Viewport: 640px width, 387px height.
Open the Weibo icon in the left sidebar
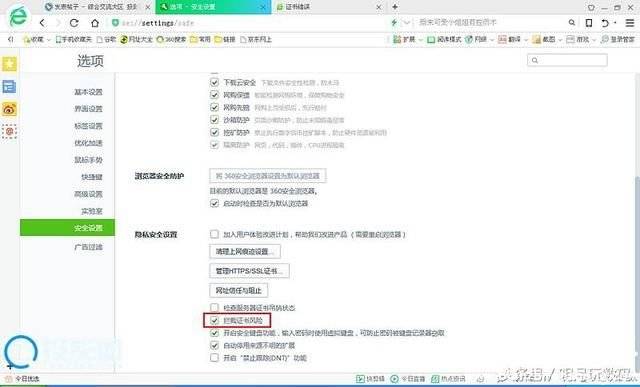coord(9,109)
